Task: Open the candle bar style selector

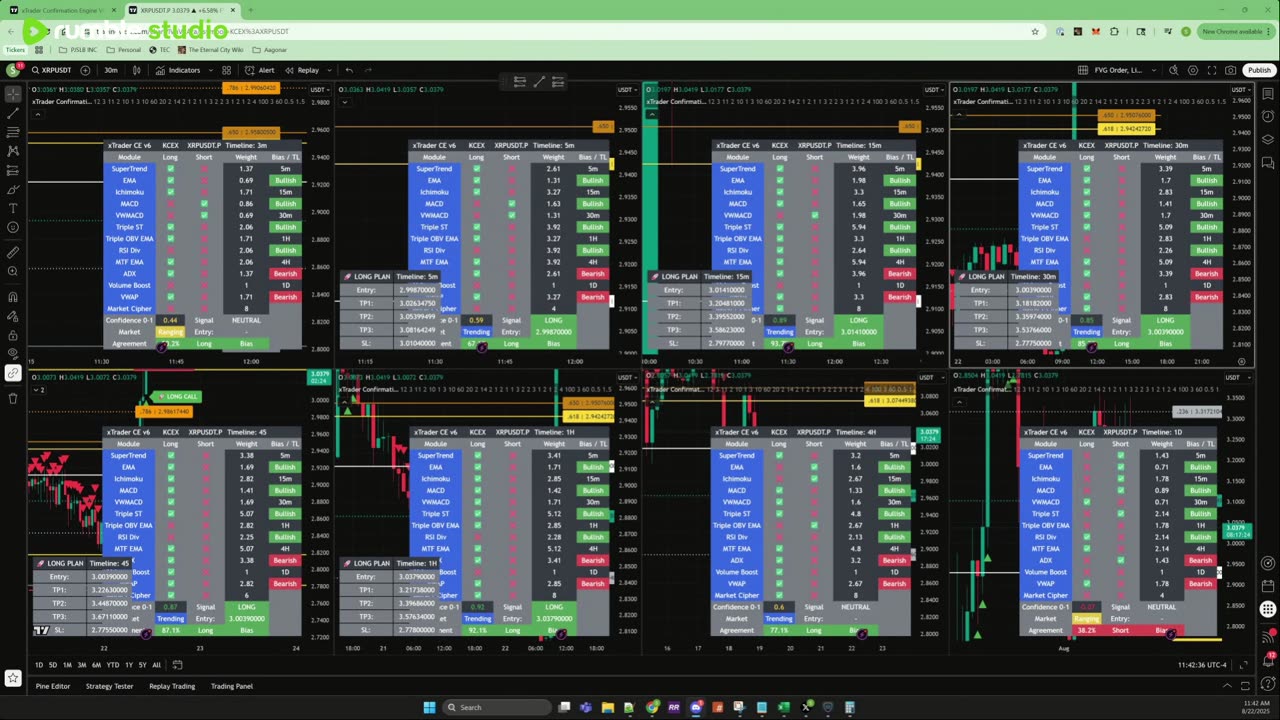Action: pos(136,70)
